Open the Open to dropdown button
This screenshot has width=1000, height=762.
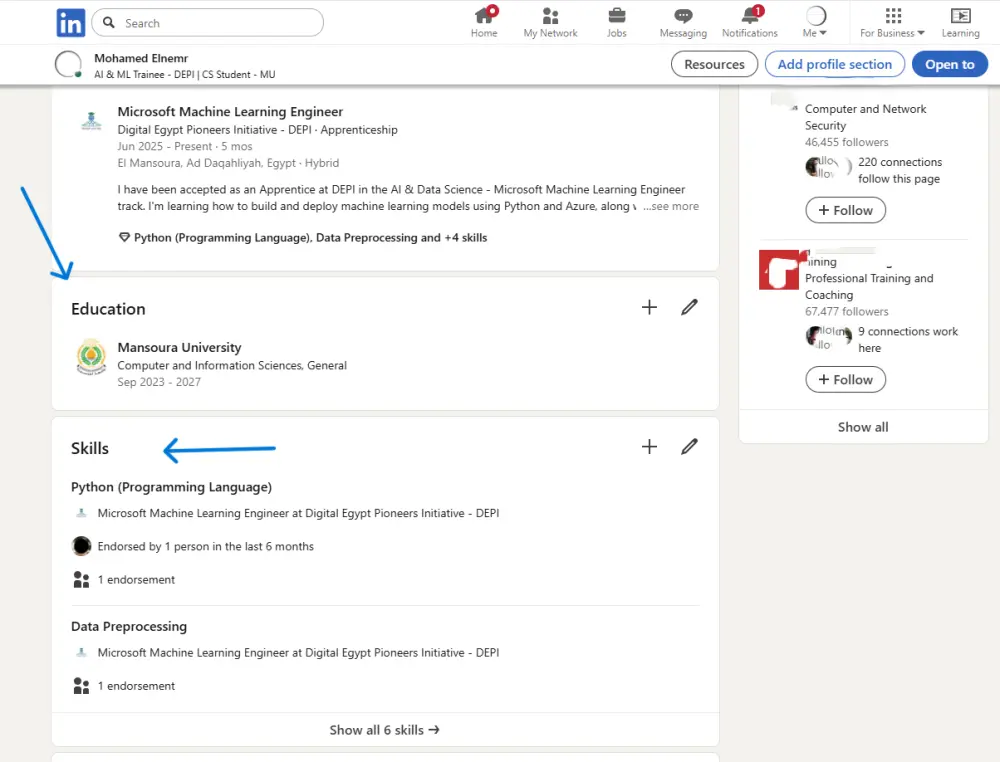(x=949, y=63)
